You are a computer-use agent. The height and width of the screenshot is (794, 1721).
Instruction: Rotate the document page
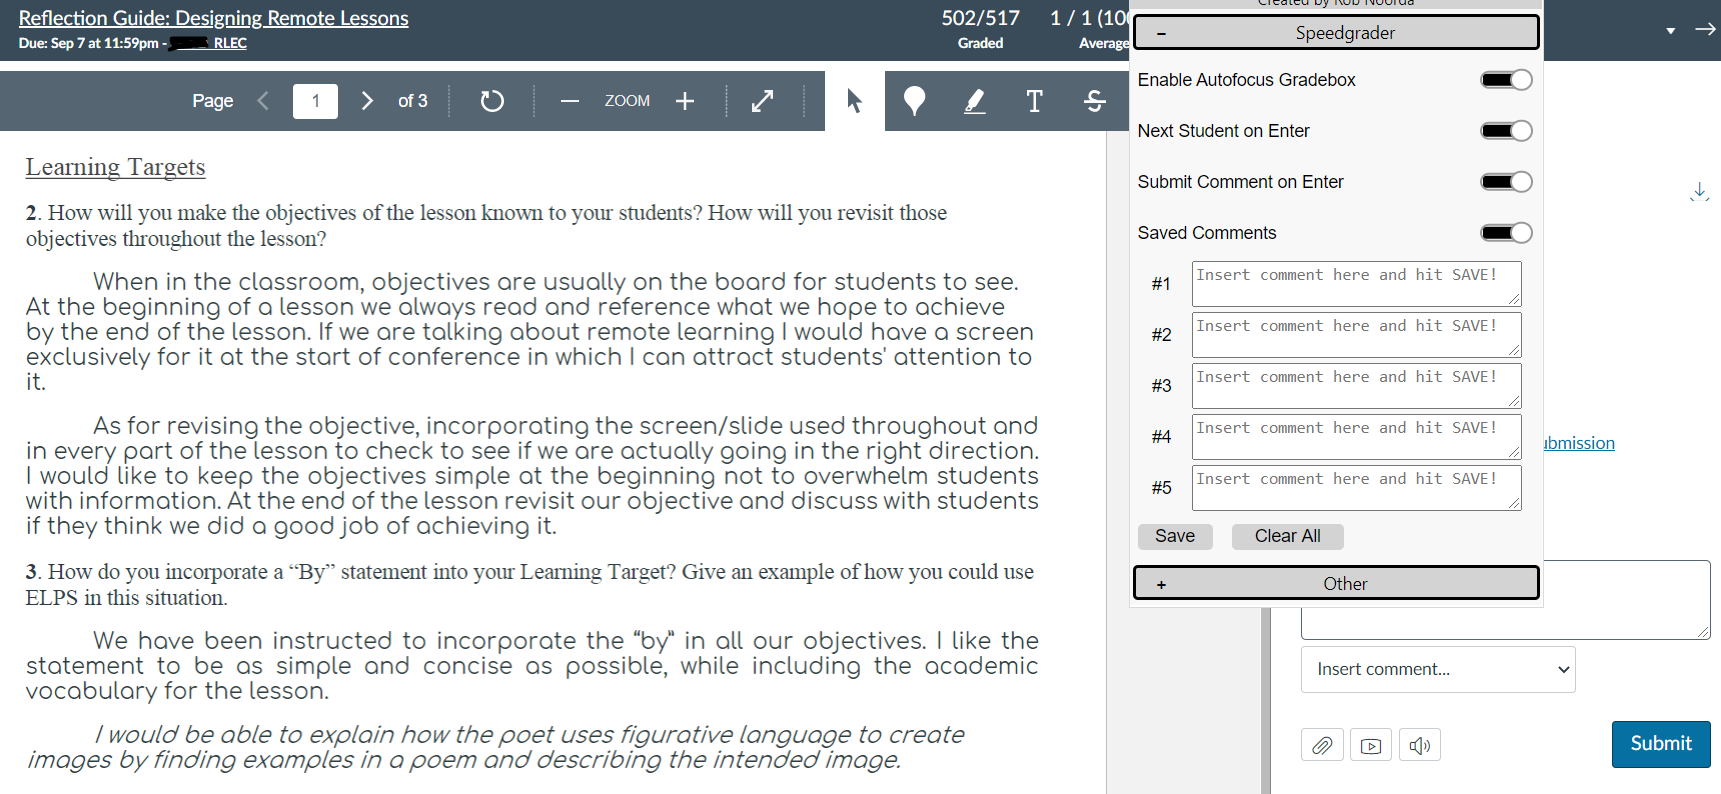(x=491, y=101)
